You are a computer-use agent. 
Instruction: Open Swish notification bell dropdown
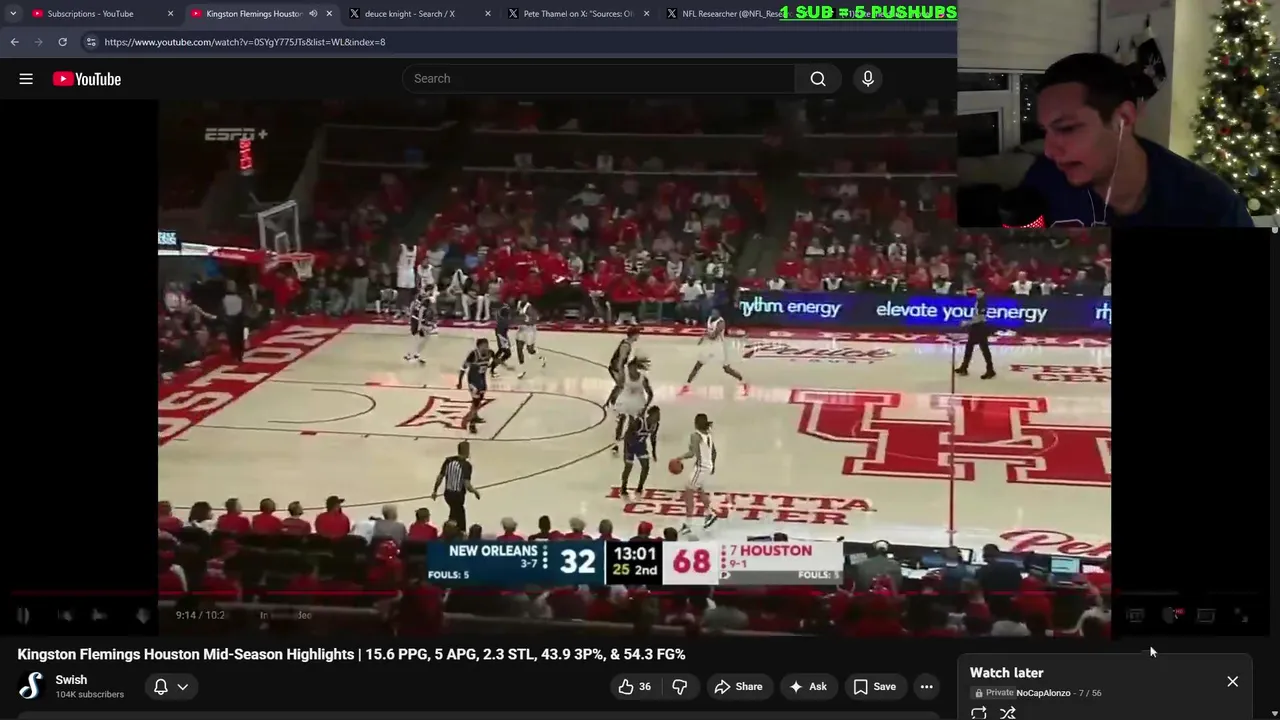(x=171, y=687)
